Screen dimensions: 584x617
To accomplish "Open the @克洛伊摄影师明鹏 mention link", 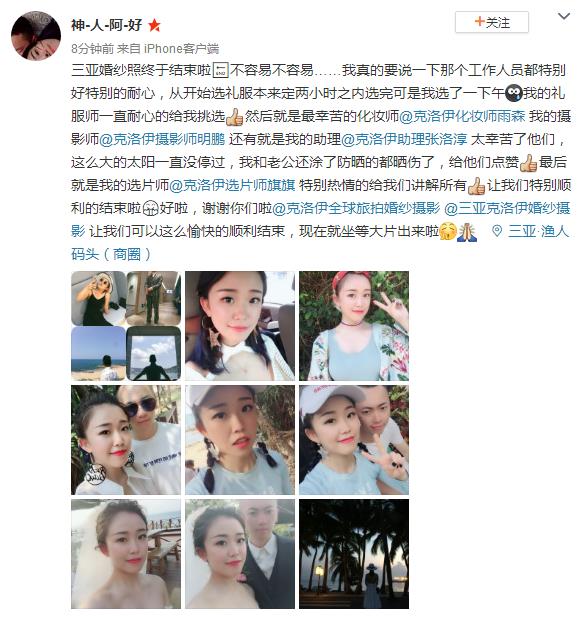I will [162, 139].
